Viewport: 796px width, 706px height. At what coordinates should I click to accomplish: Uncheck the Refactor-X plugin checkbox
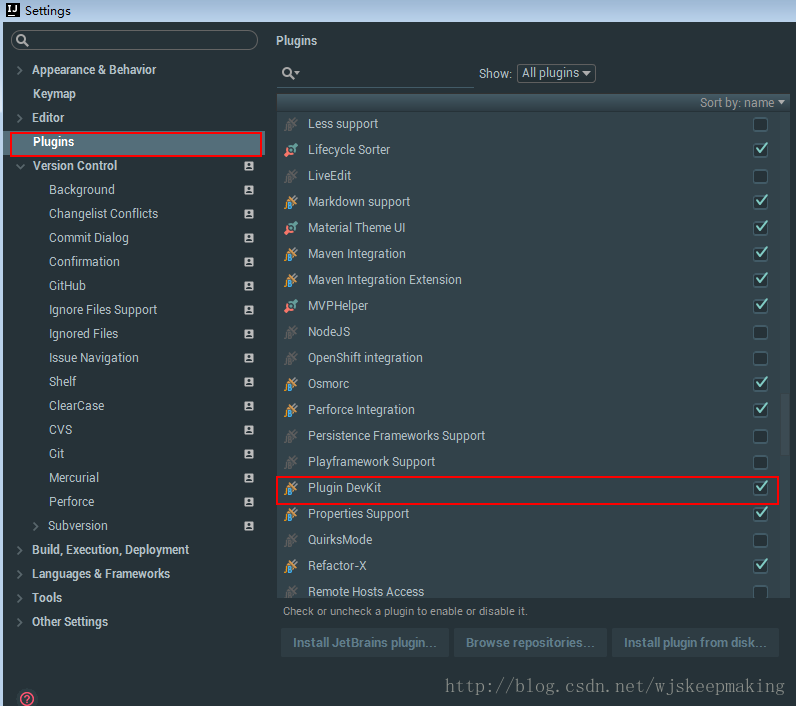coord(760,565)
